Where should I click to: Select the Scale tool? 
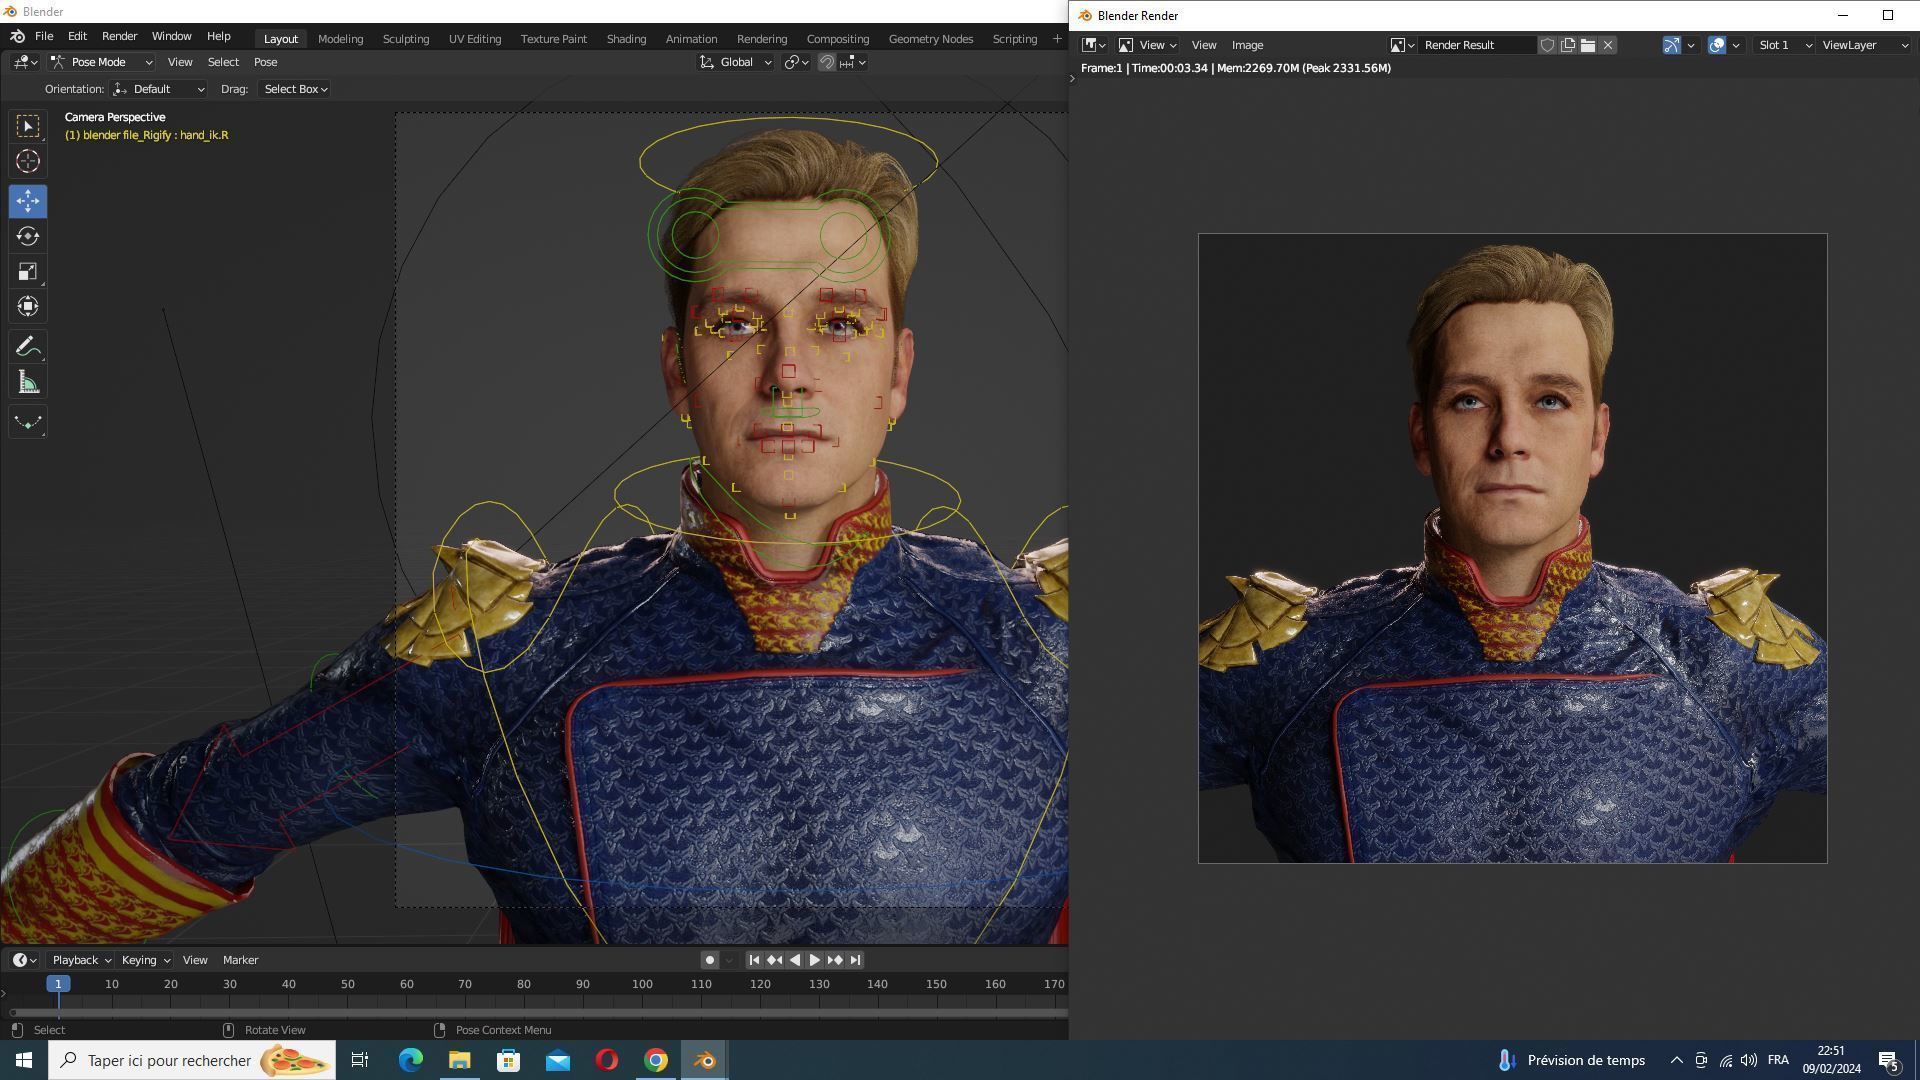coord(28,272)
